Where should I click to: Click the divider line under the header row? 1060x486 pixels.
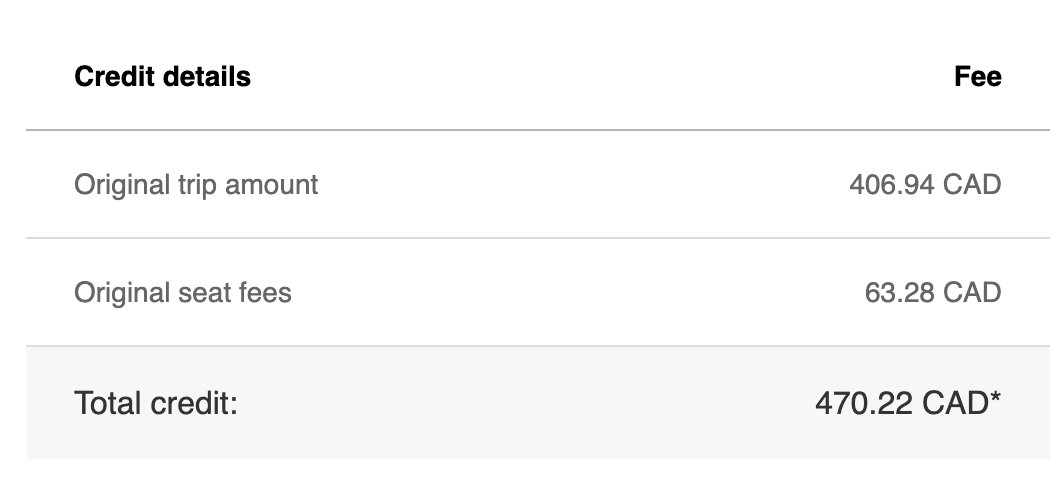click(537, 129)
